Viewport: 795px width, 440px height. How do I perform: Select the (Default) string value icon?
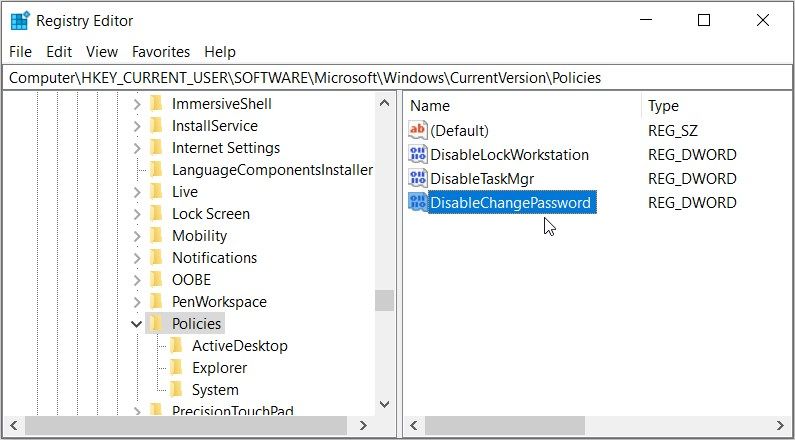pyautogui.click(x=418, y=130)
